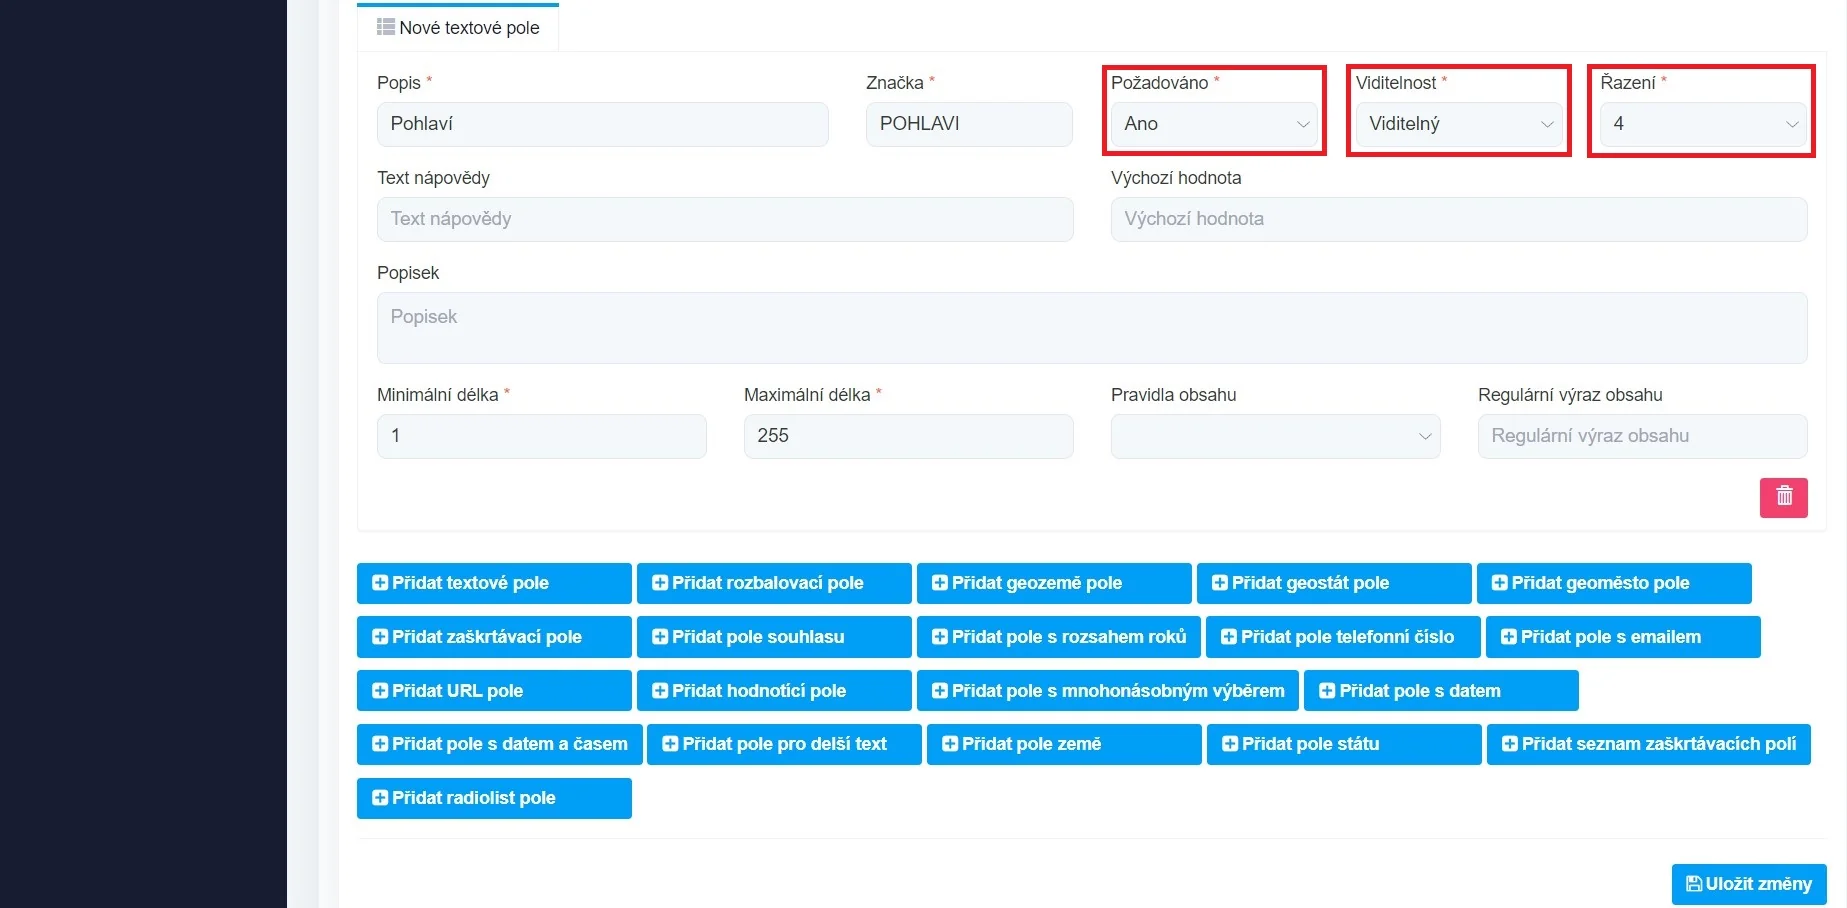
Task: Open the Požadováno dropdown
Action: (1214, 124)
